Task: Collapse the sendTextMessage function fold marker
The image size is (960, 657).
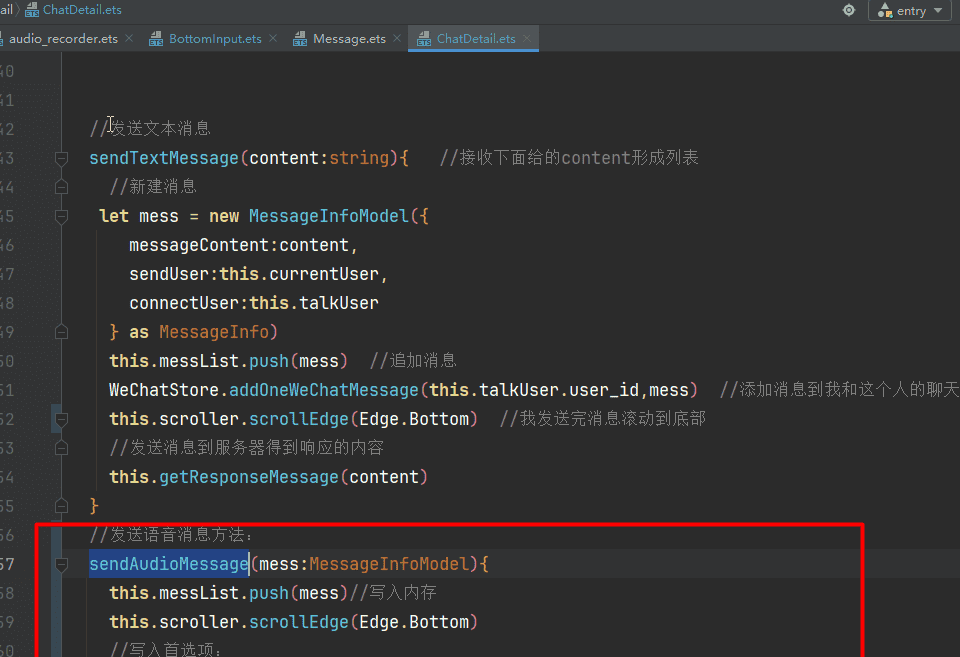Action: point(61,158)
